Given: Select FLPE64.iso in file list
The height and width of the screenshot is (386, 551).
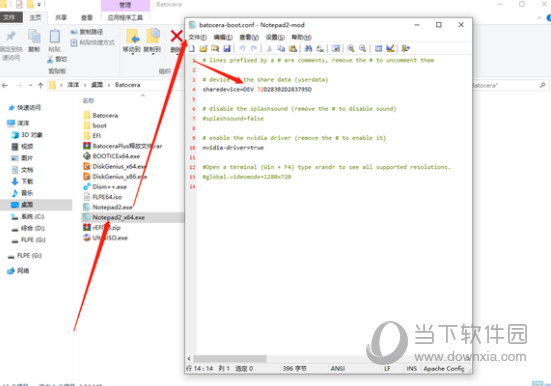Looking at the screenshot, I should 103,197.
